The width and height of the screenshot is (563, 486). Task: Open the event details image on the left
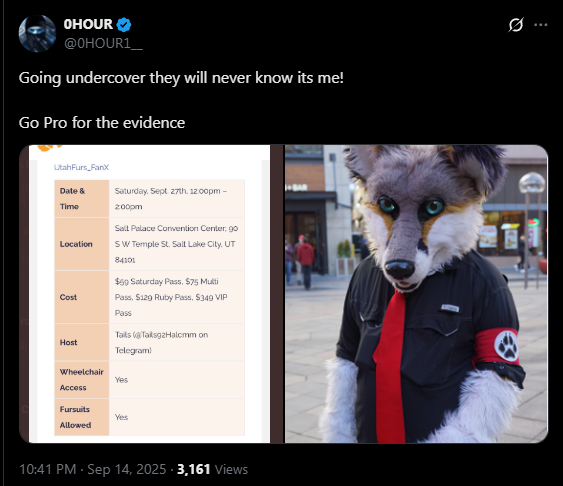point(151,294)
